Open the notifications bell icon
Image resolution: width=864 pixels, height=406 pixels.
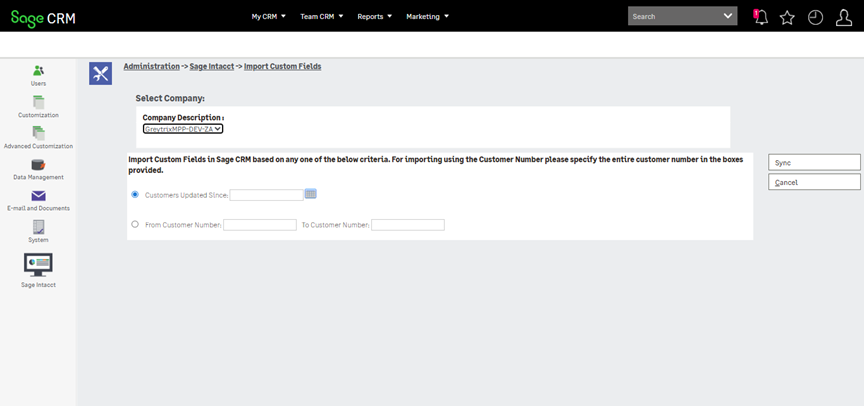(x=759, y=17)
